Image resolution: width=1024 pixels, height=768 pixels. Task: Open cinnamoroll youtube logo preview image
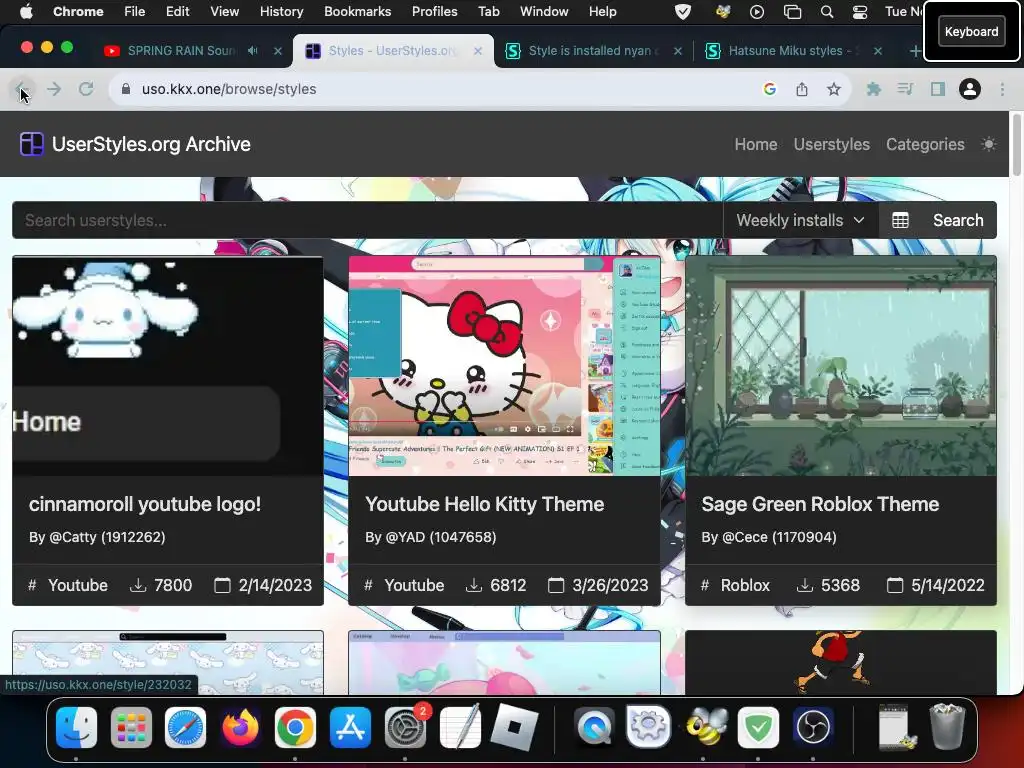168,366
